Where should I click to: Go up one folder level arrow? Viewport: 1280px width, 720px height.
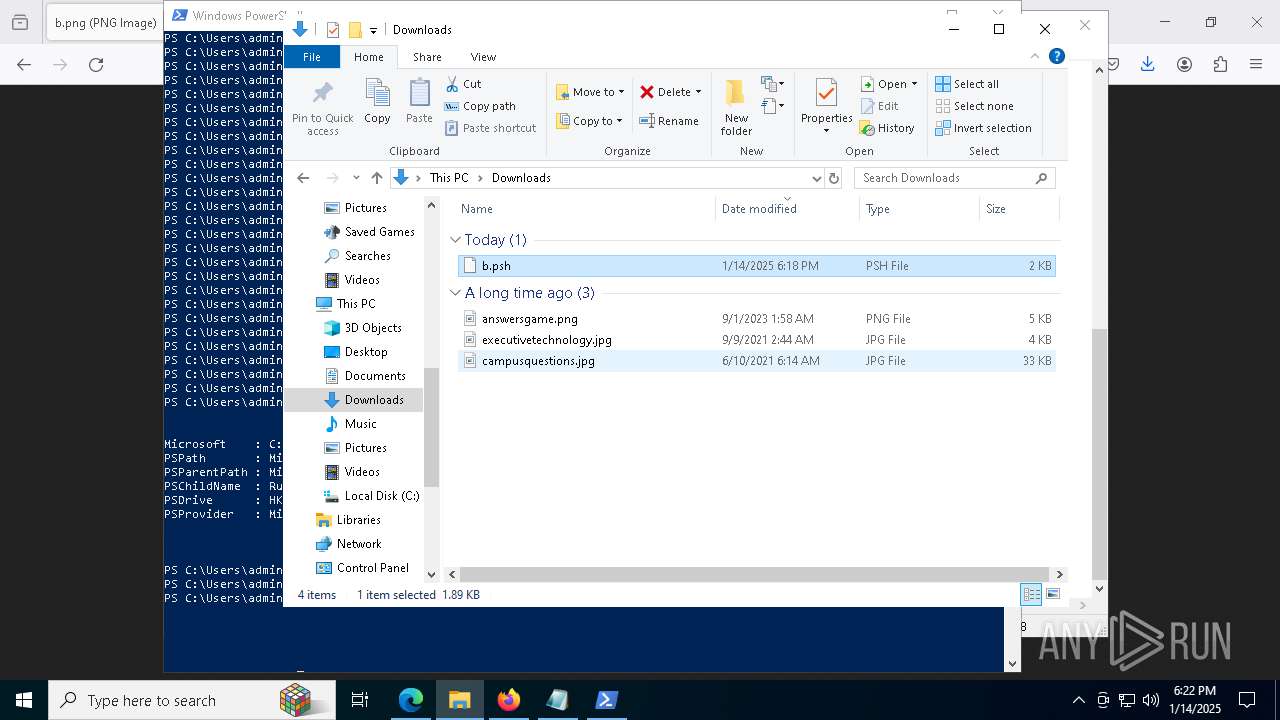pos(376,178)
